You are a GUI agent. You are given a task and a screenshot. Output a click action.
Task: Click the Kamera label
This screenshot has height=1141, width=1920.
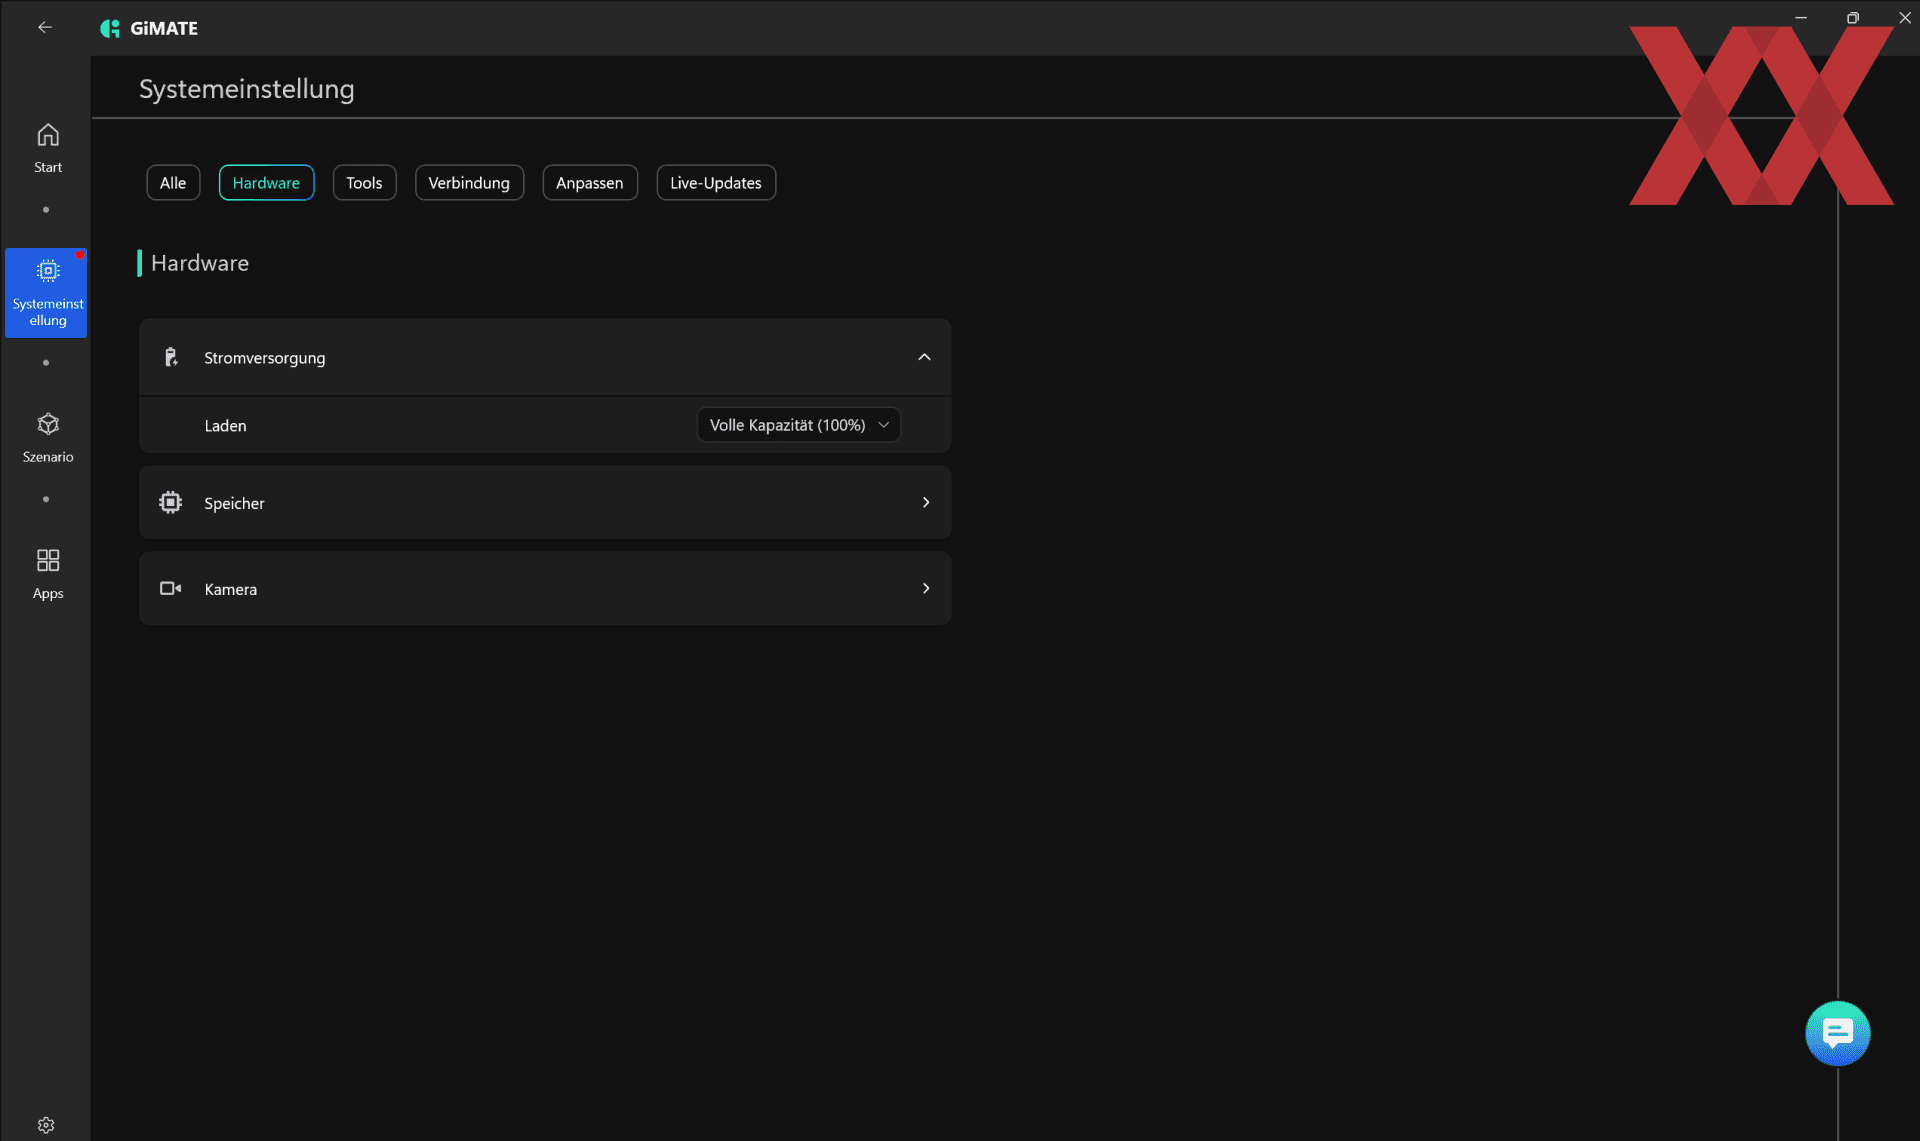click(x=230, y=589)
